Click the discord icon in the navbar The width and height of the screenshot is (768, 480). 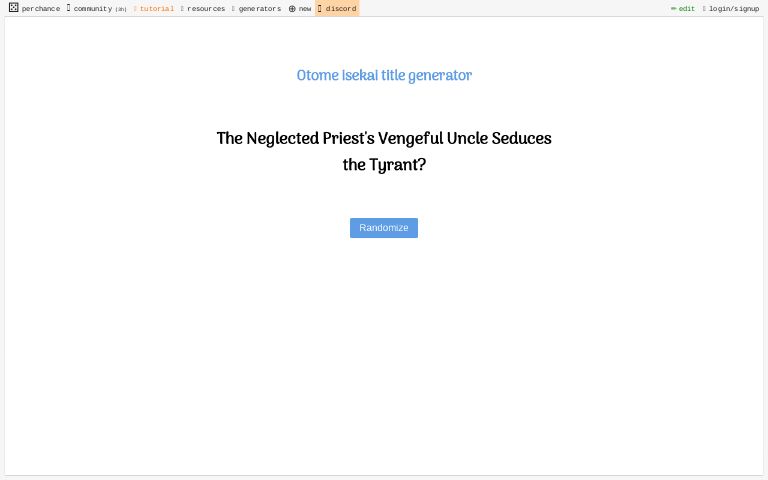320,8
